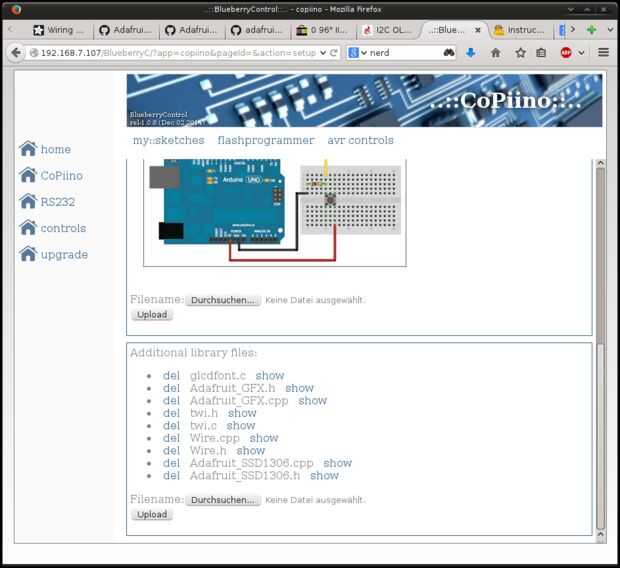Delete twi.c library file

[x=171, y=426]
